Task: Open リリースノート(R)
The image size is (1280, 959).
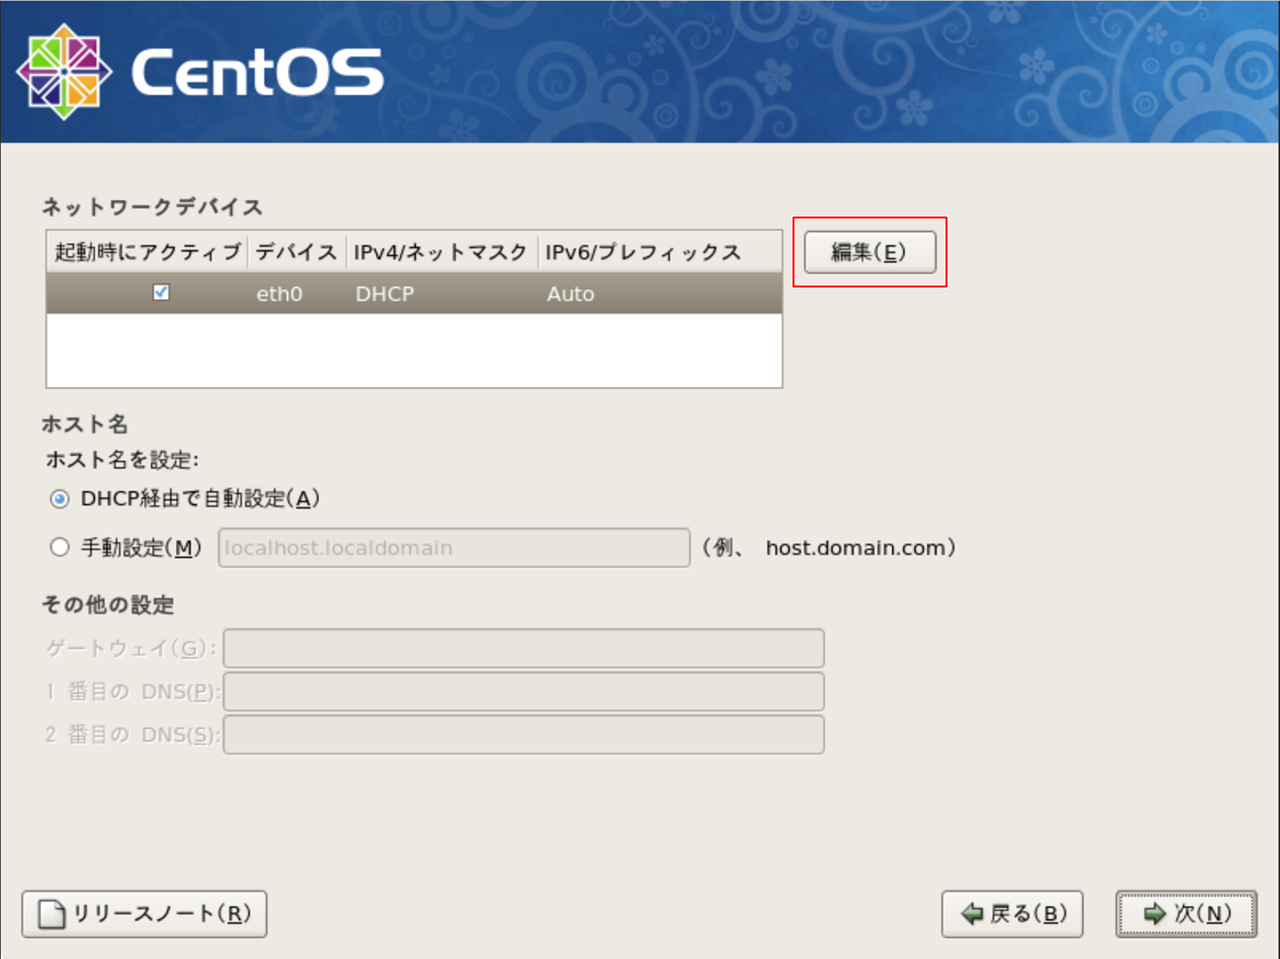Action: point(143,913)
